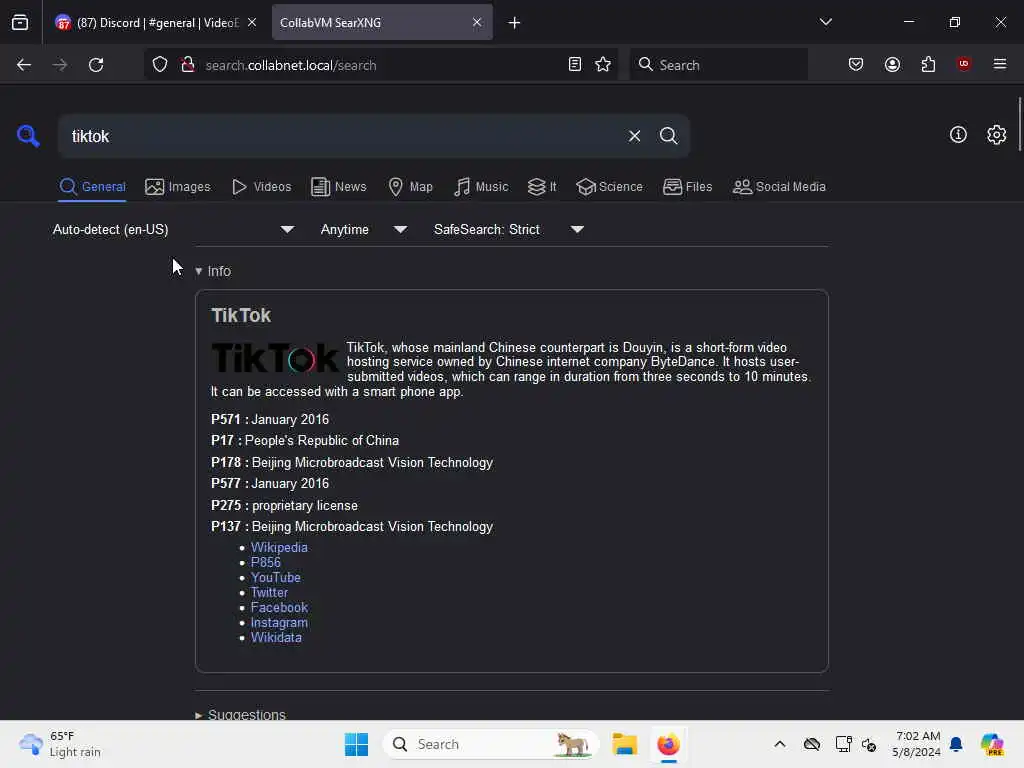Switch to Files search tab

coord(687,187)
